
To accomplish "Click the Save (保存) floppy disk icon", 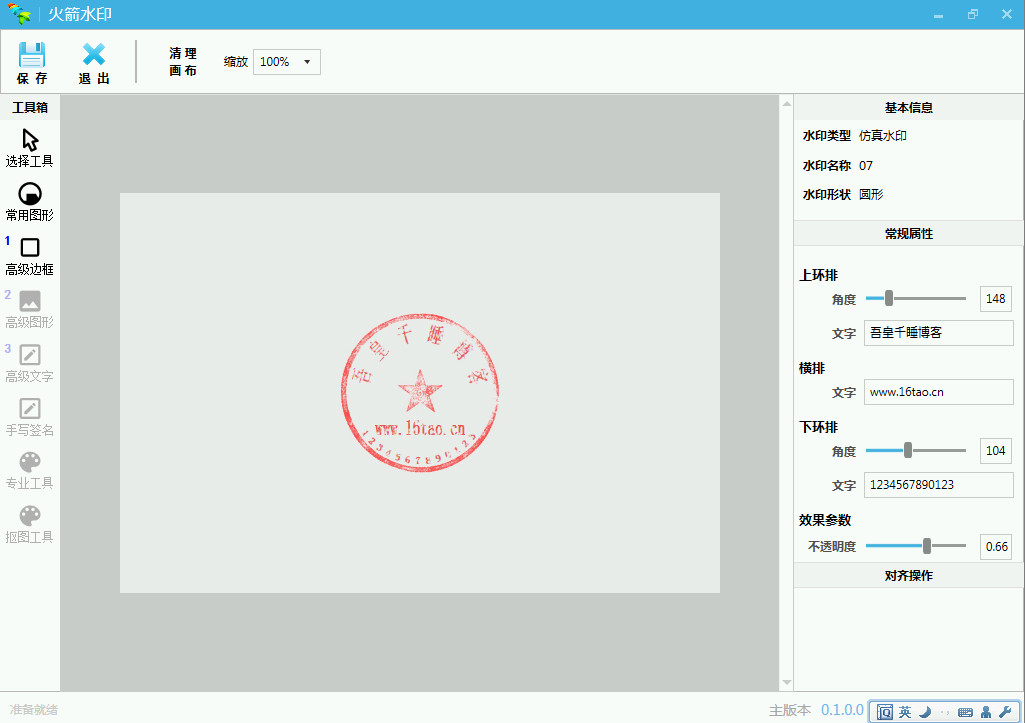I will [x=32, y=55].
